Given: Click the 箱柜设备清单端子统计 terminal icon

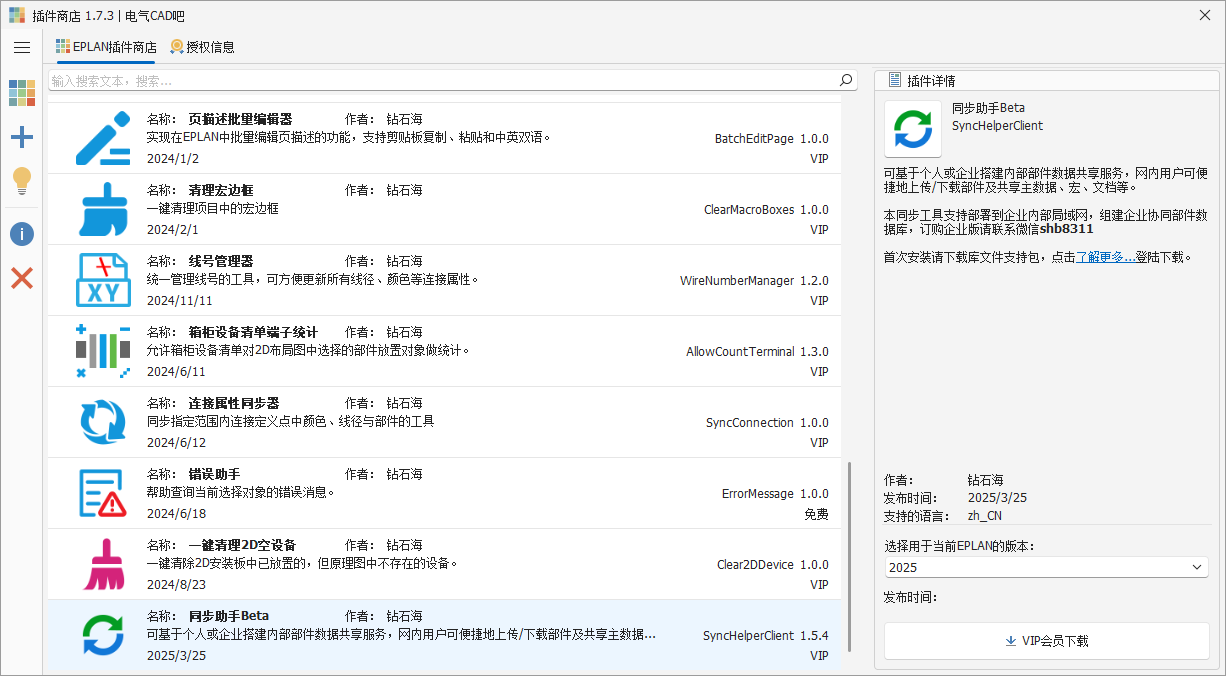Looking at the screenshot, I should [x=103, y=351].
